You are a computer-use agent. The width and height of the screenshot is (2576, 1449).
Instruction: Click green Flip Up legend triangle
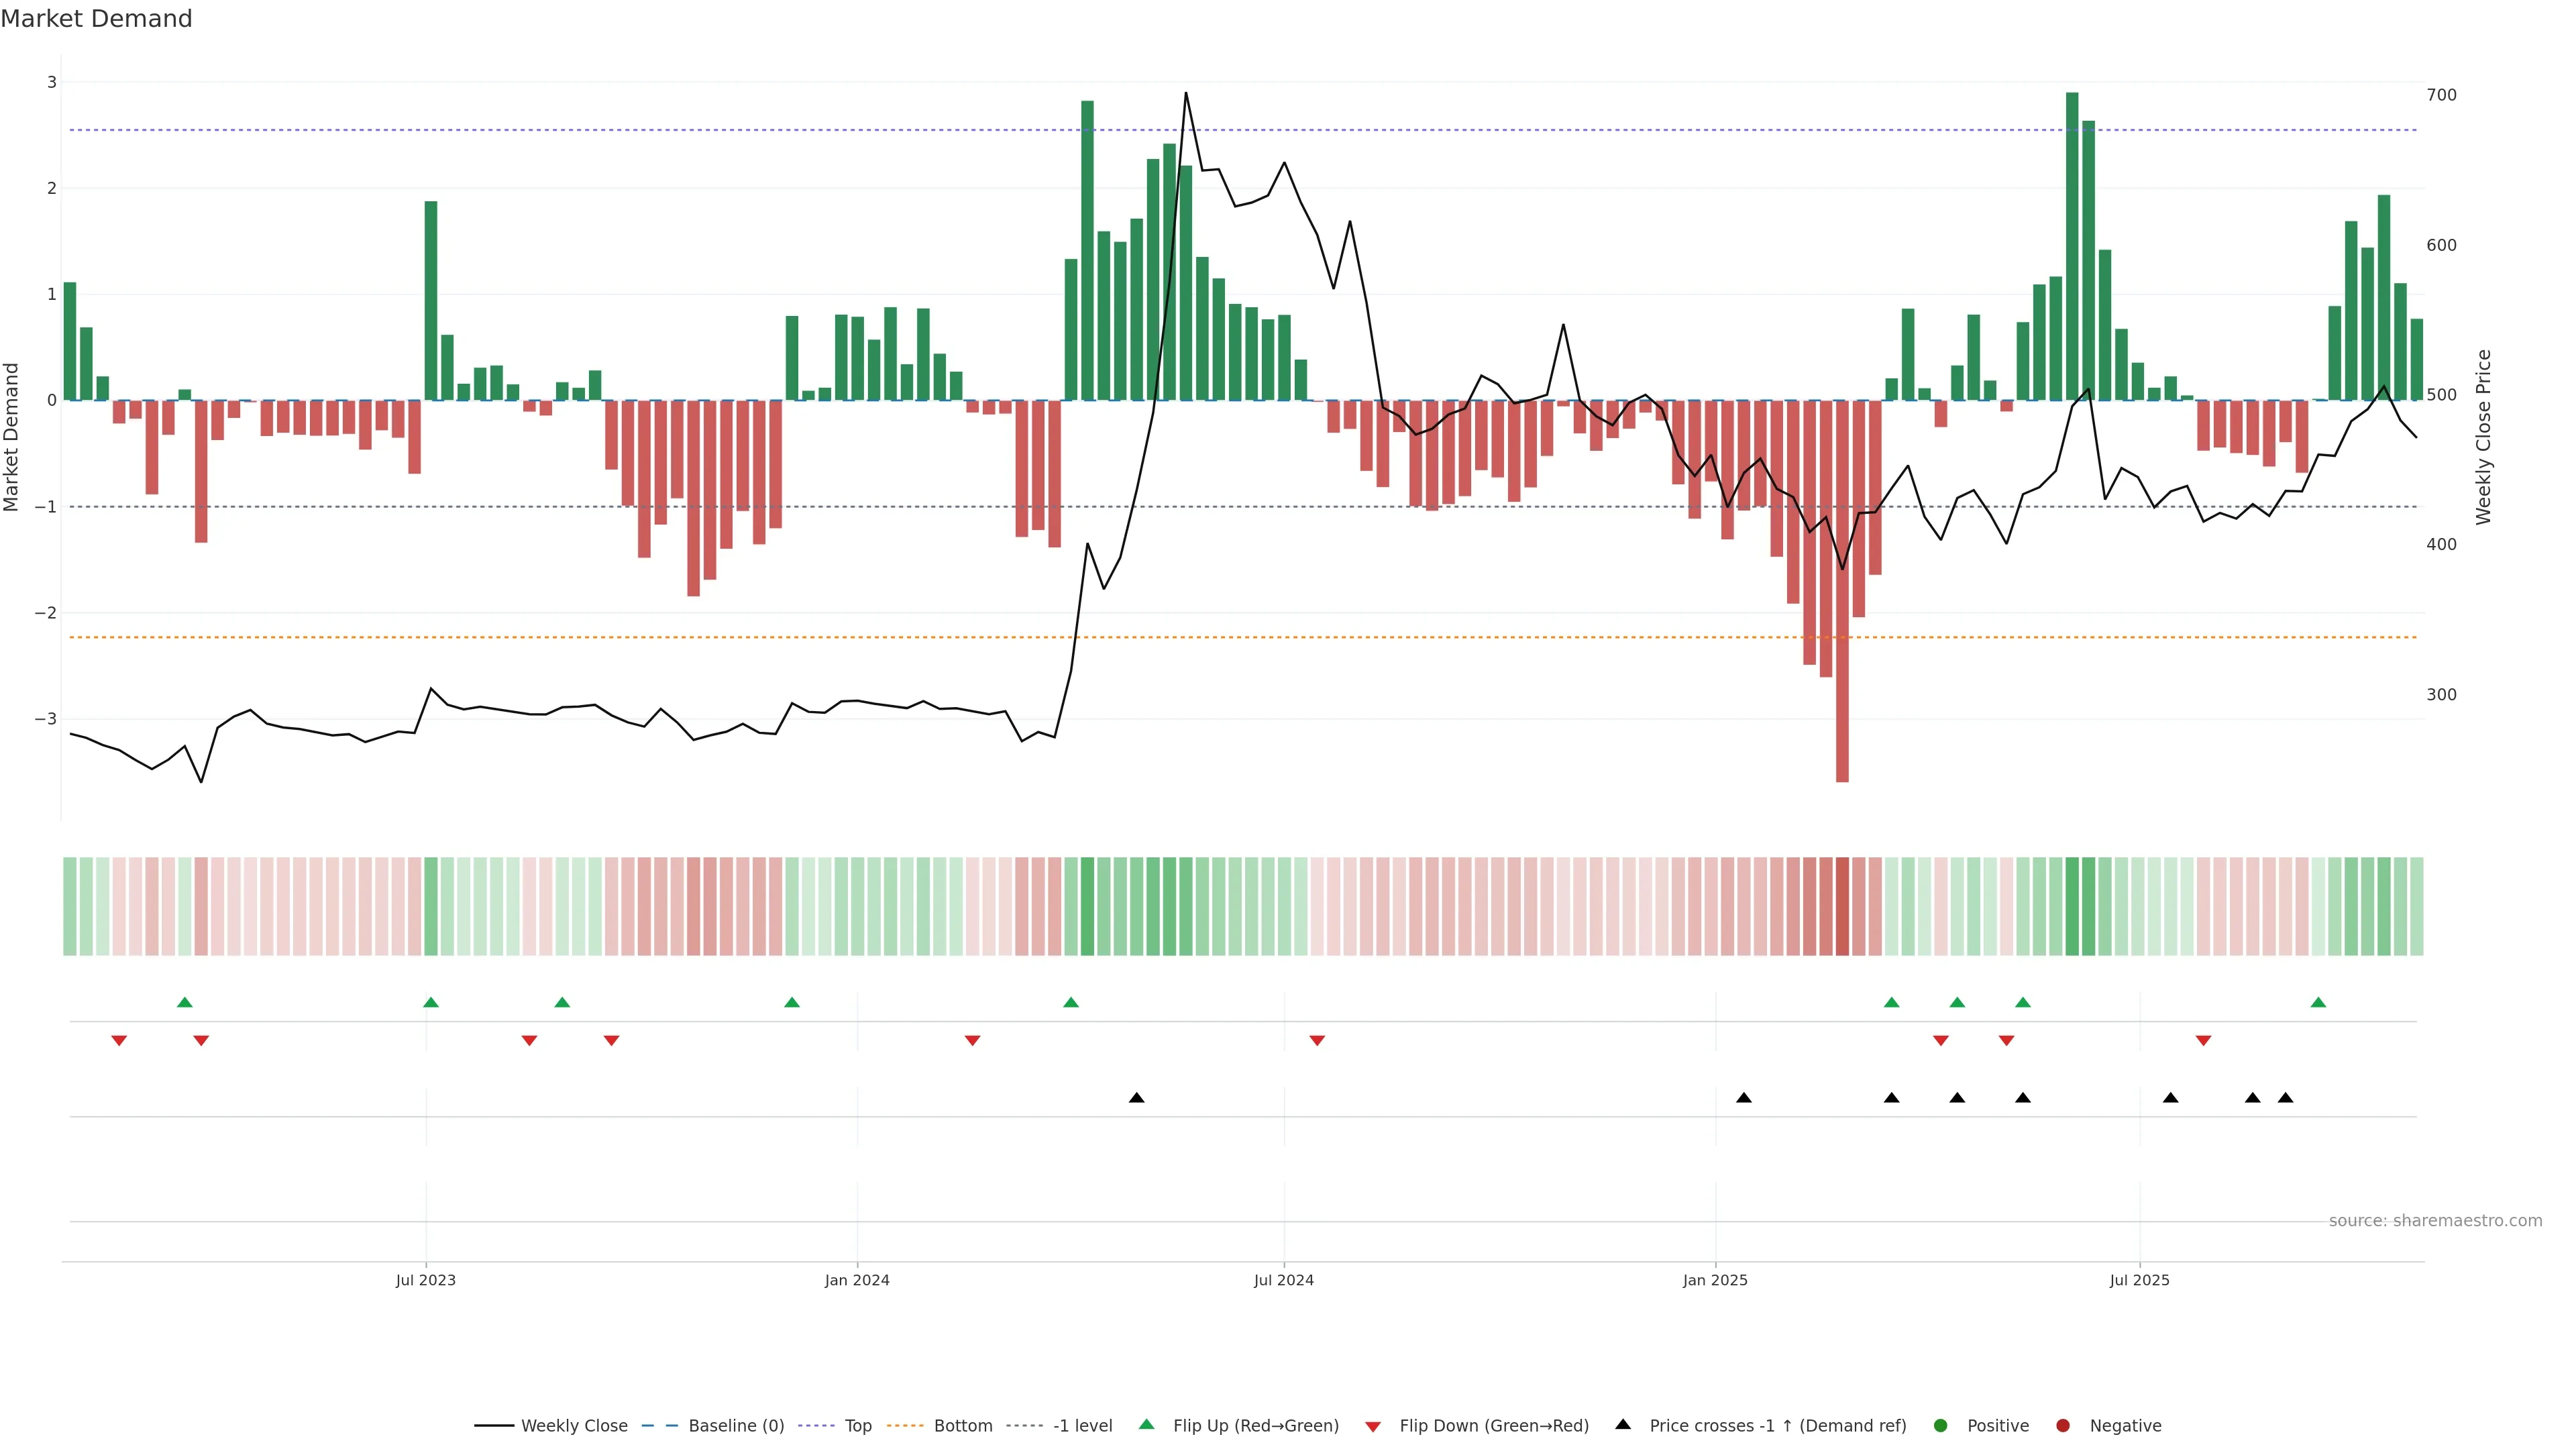[x=1147, y=1424]
